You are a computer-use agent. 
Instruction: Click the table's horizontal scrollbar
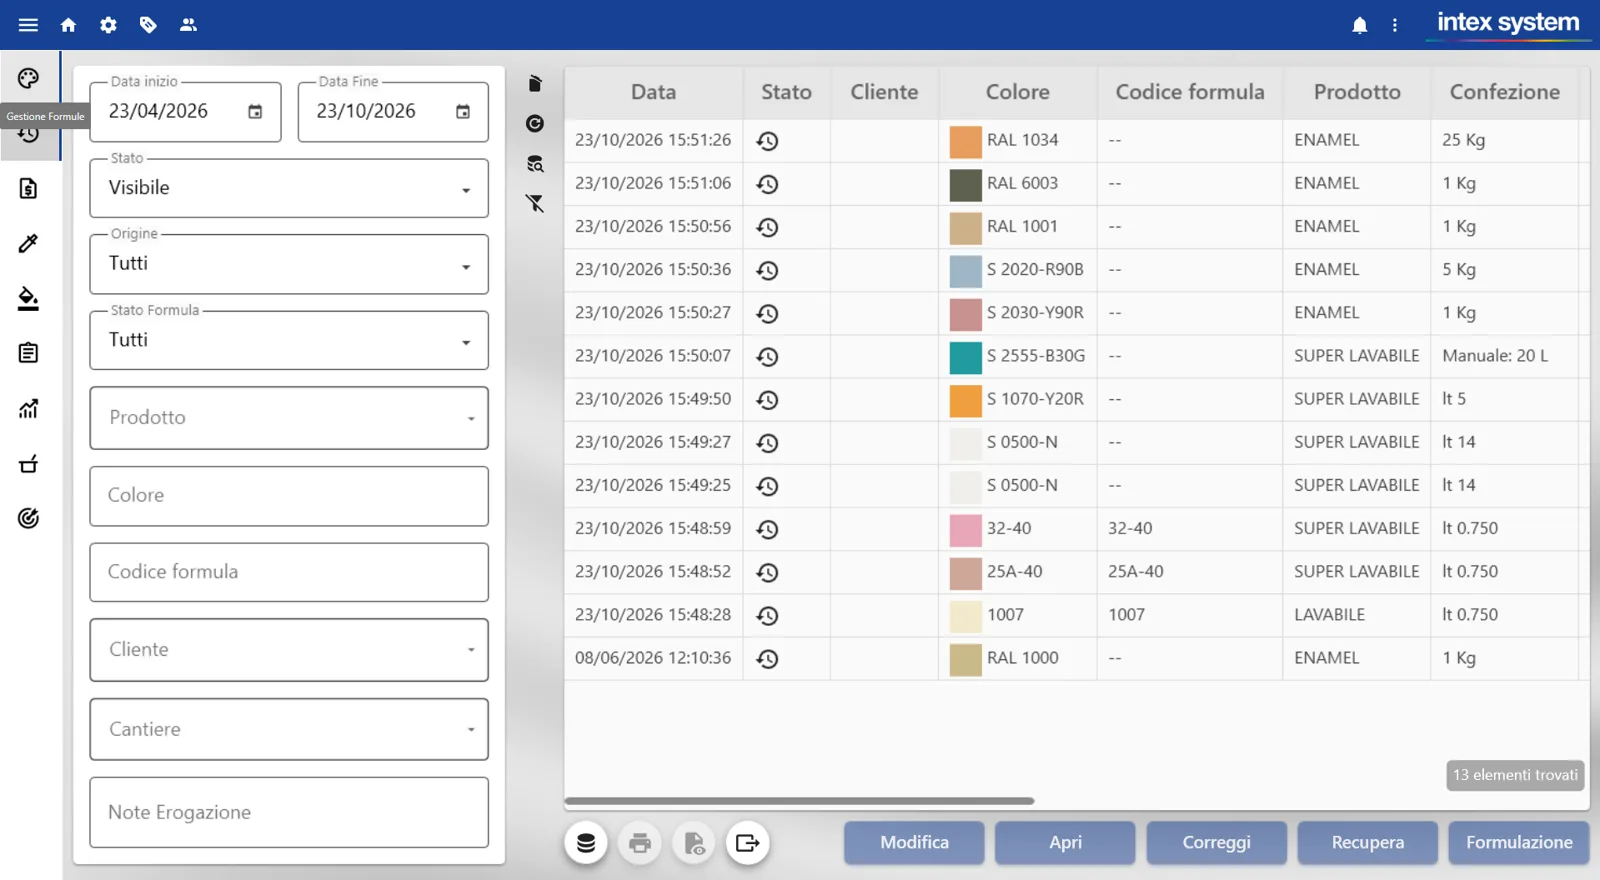click(799, 801)
